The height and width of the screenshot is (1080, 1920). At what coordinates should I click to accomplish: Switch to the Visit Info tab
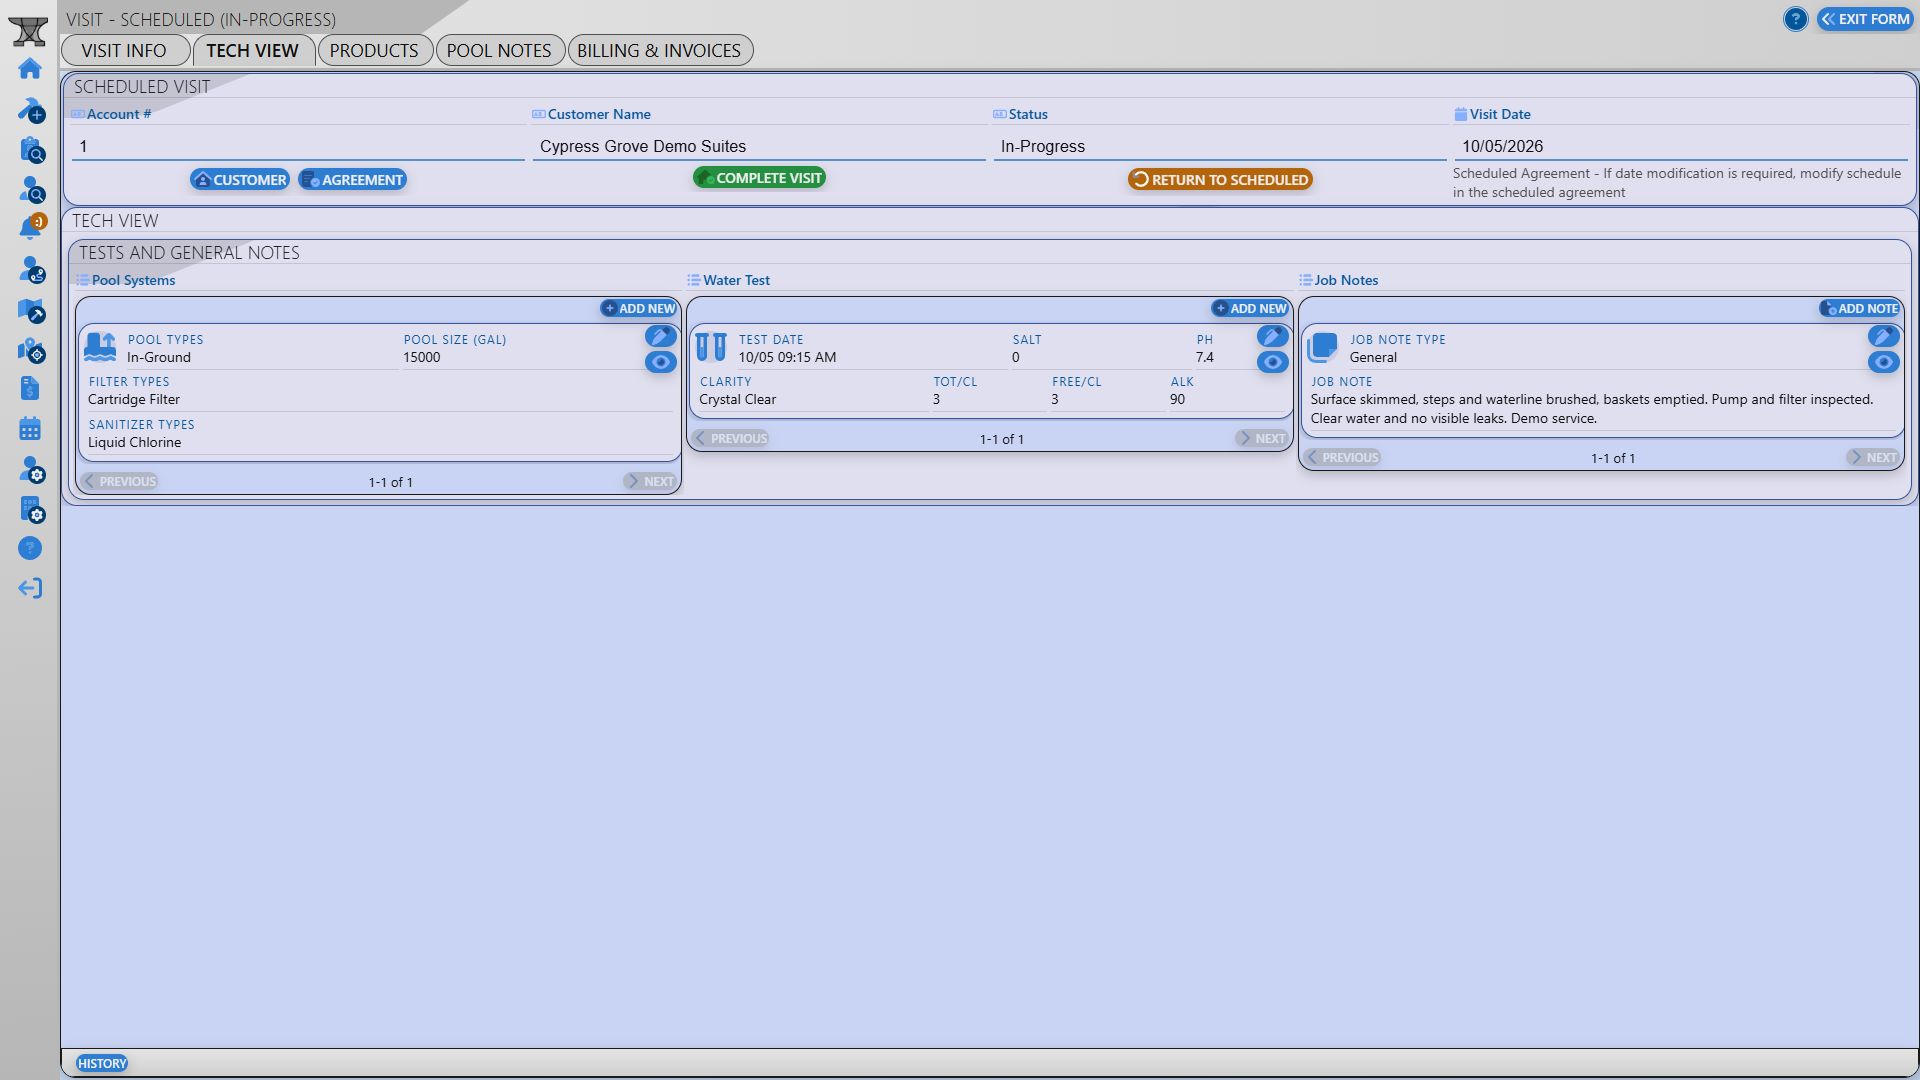tap(124, 50)
